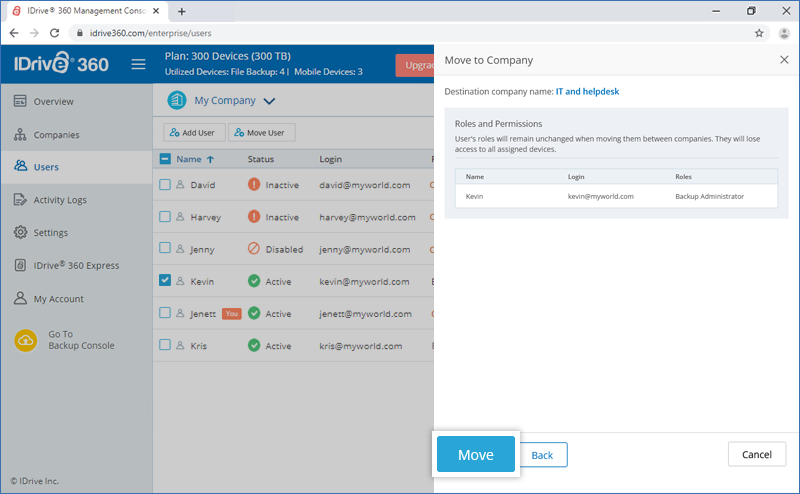Click Jenett's Active status icon

point(254,313)
